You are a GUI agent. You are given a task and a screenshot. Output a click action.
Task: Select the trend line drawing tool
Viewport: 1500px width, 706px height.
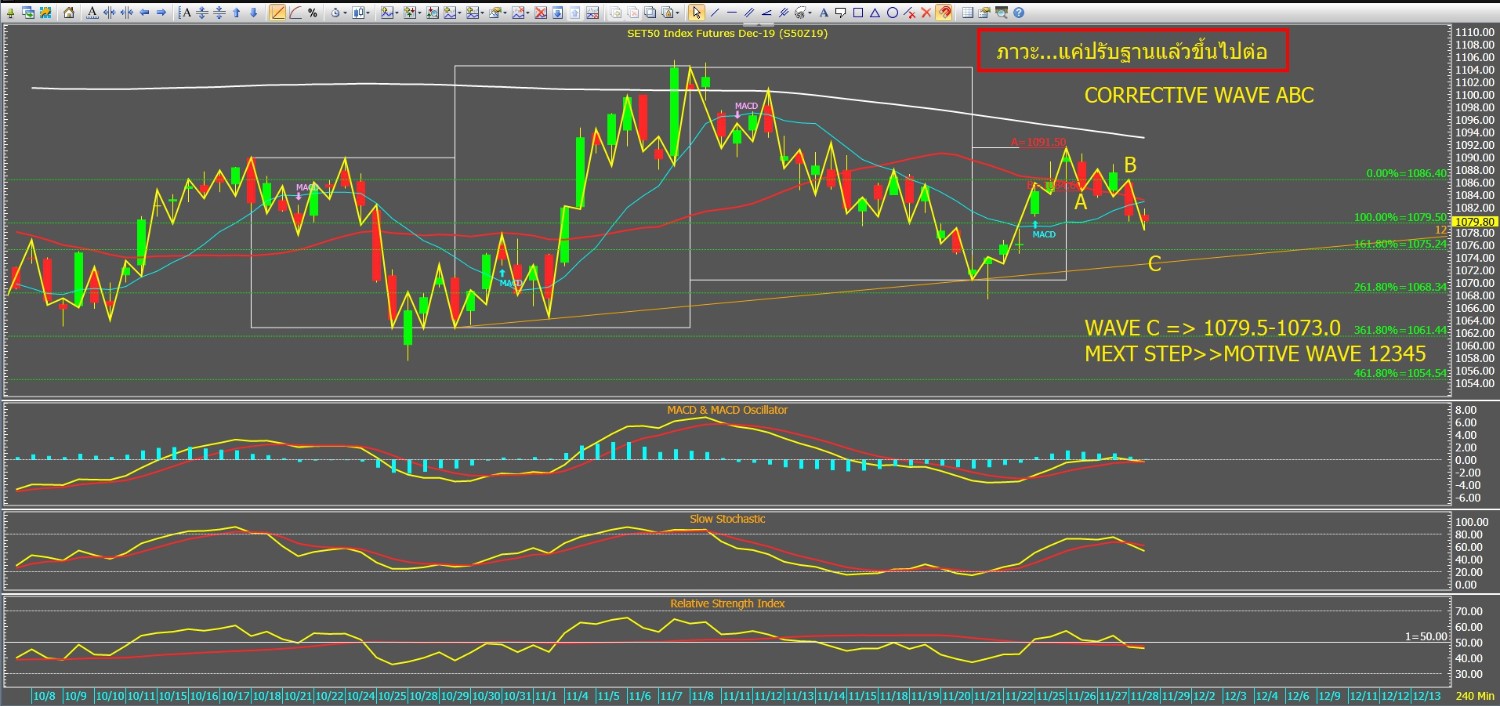(x=715, y=13)
